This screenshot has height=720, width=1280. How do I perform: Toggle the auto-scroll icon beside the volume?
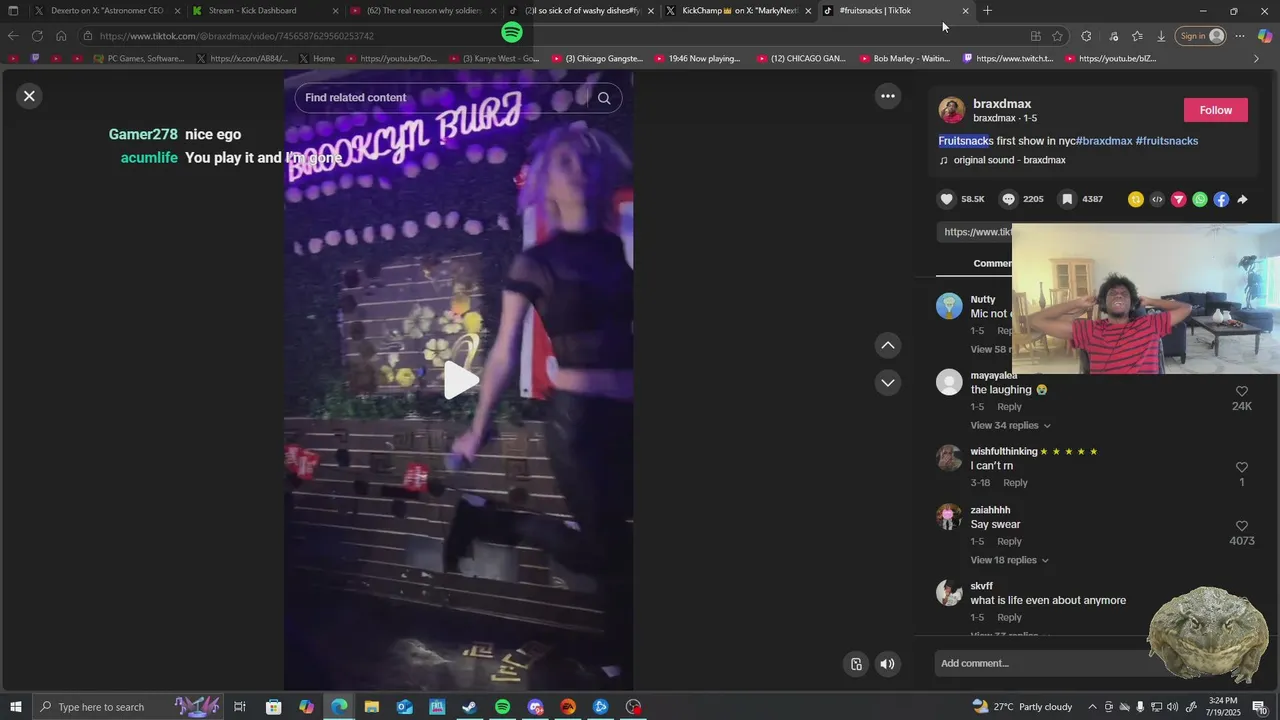856,664
